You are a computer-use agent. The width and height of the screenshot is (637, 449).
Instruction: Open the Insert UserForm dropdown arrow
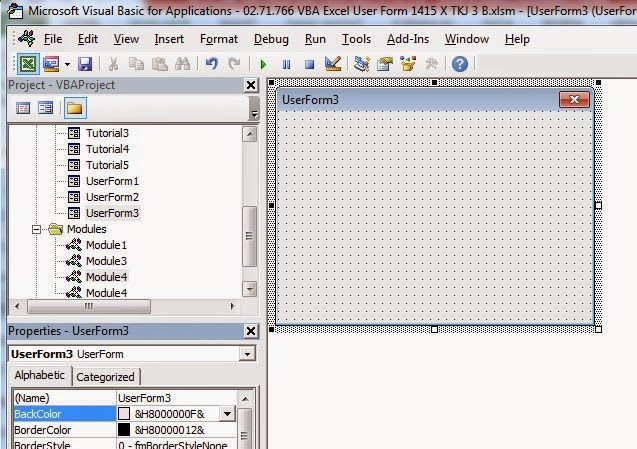pyautogui.click(x=67, y=64)
